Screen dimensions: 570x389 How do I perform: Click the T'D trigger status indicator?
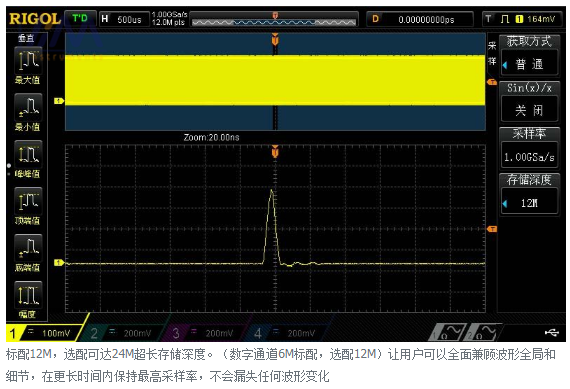tap(80, 19)
